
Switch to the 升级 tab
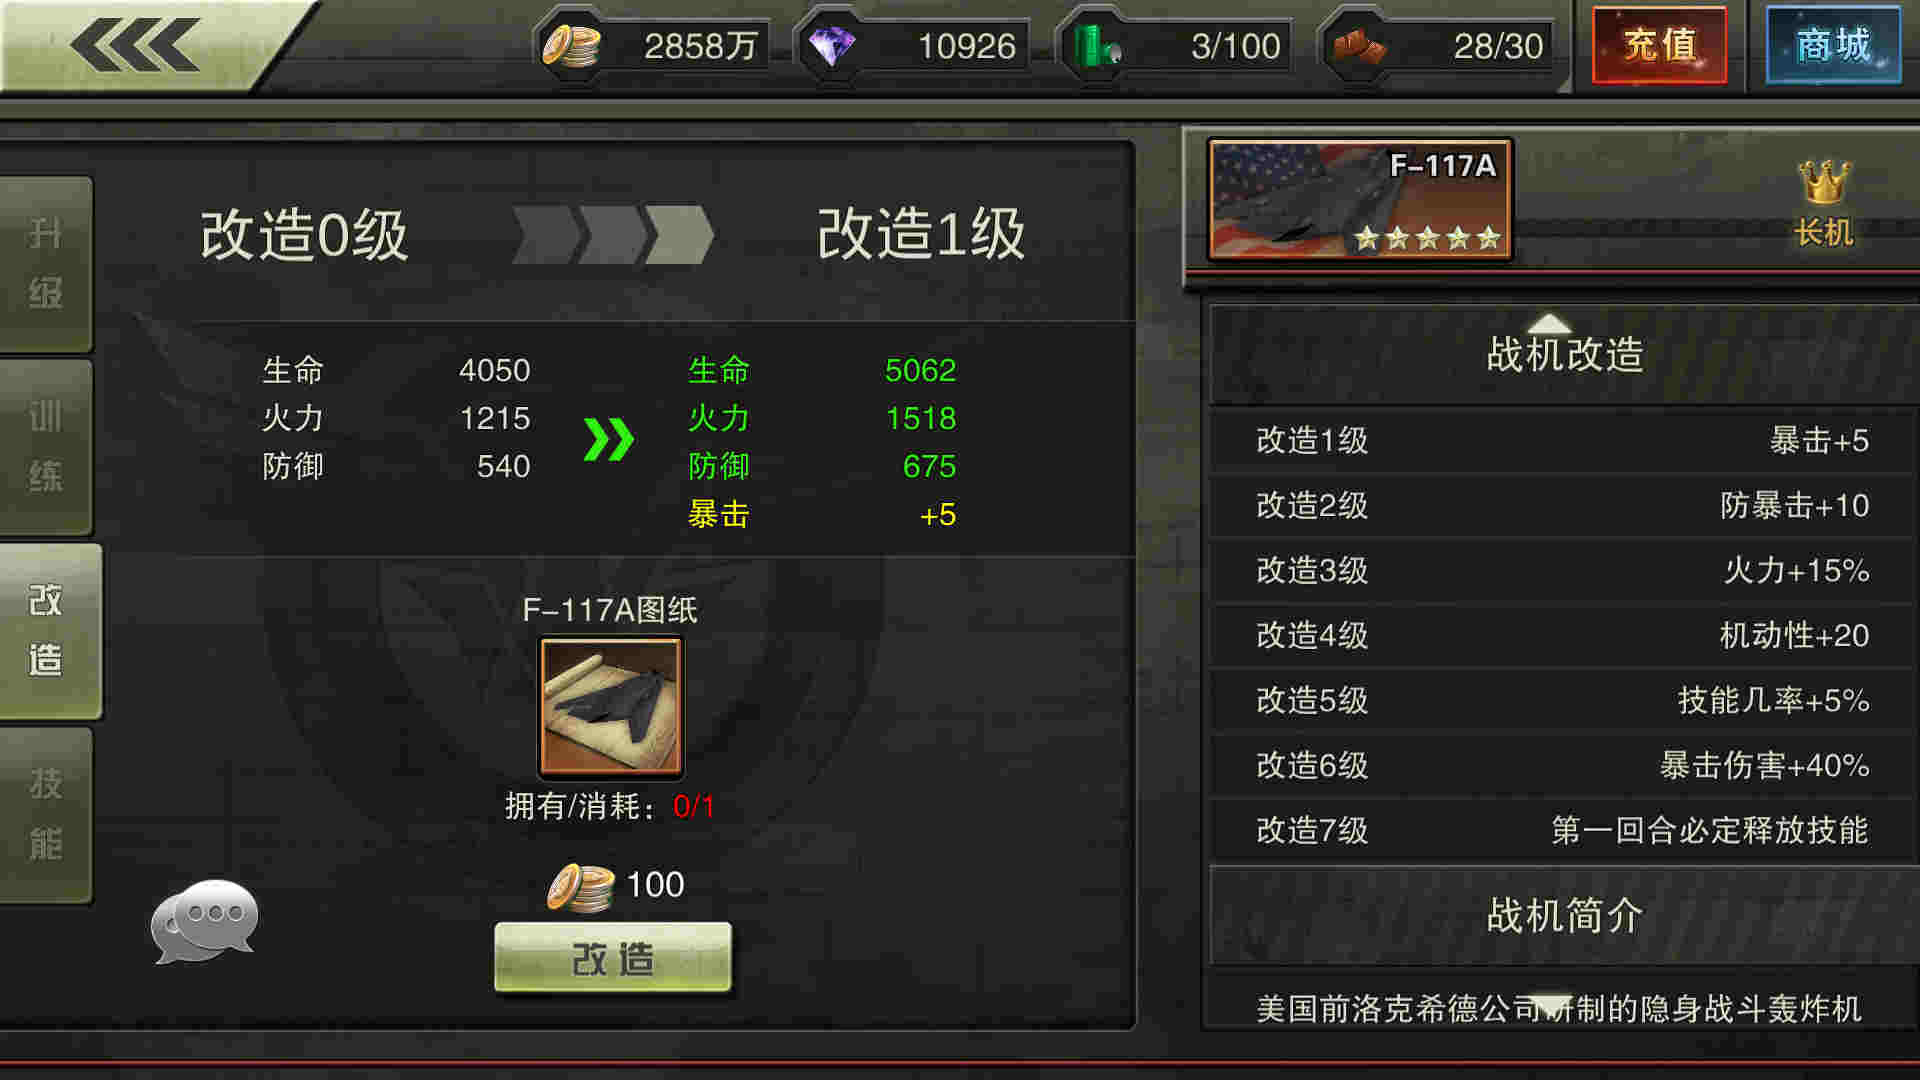pos(46,264)
